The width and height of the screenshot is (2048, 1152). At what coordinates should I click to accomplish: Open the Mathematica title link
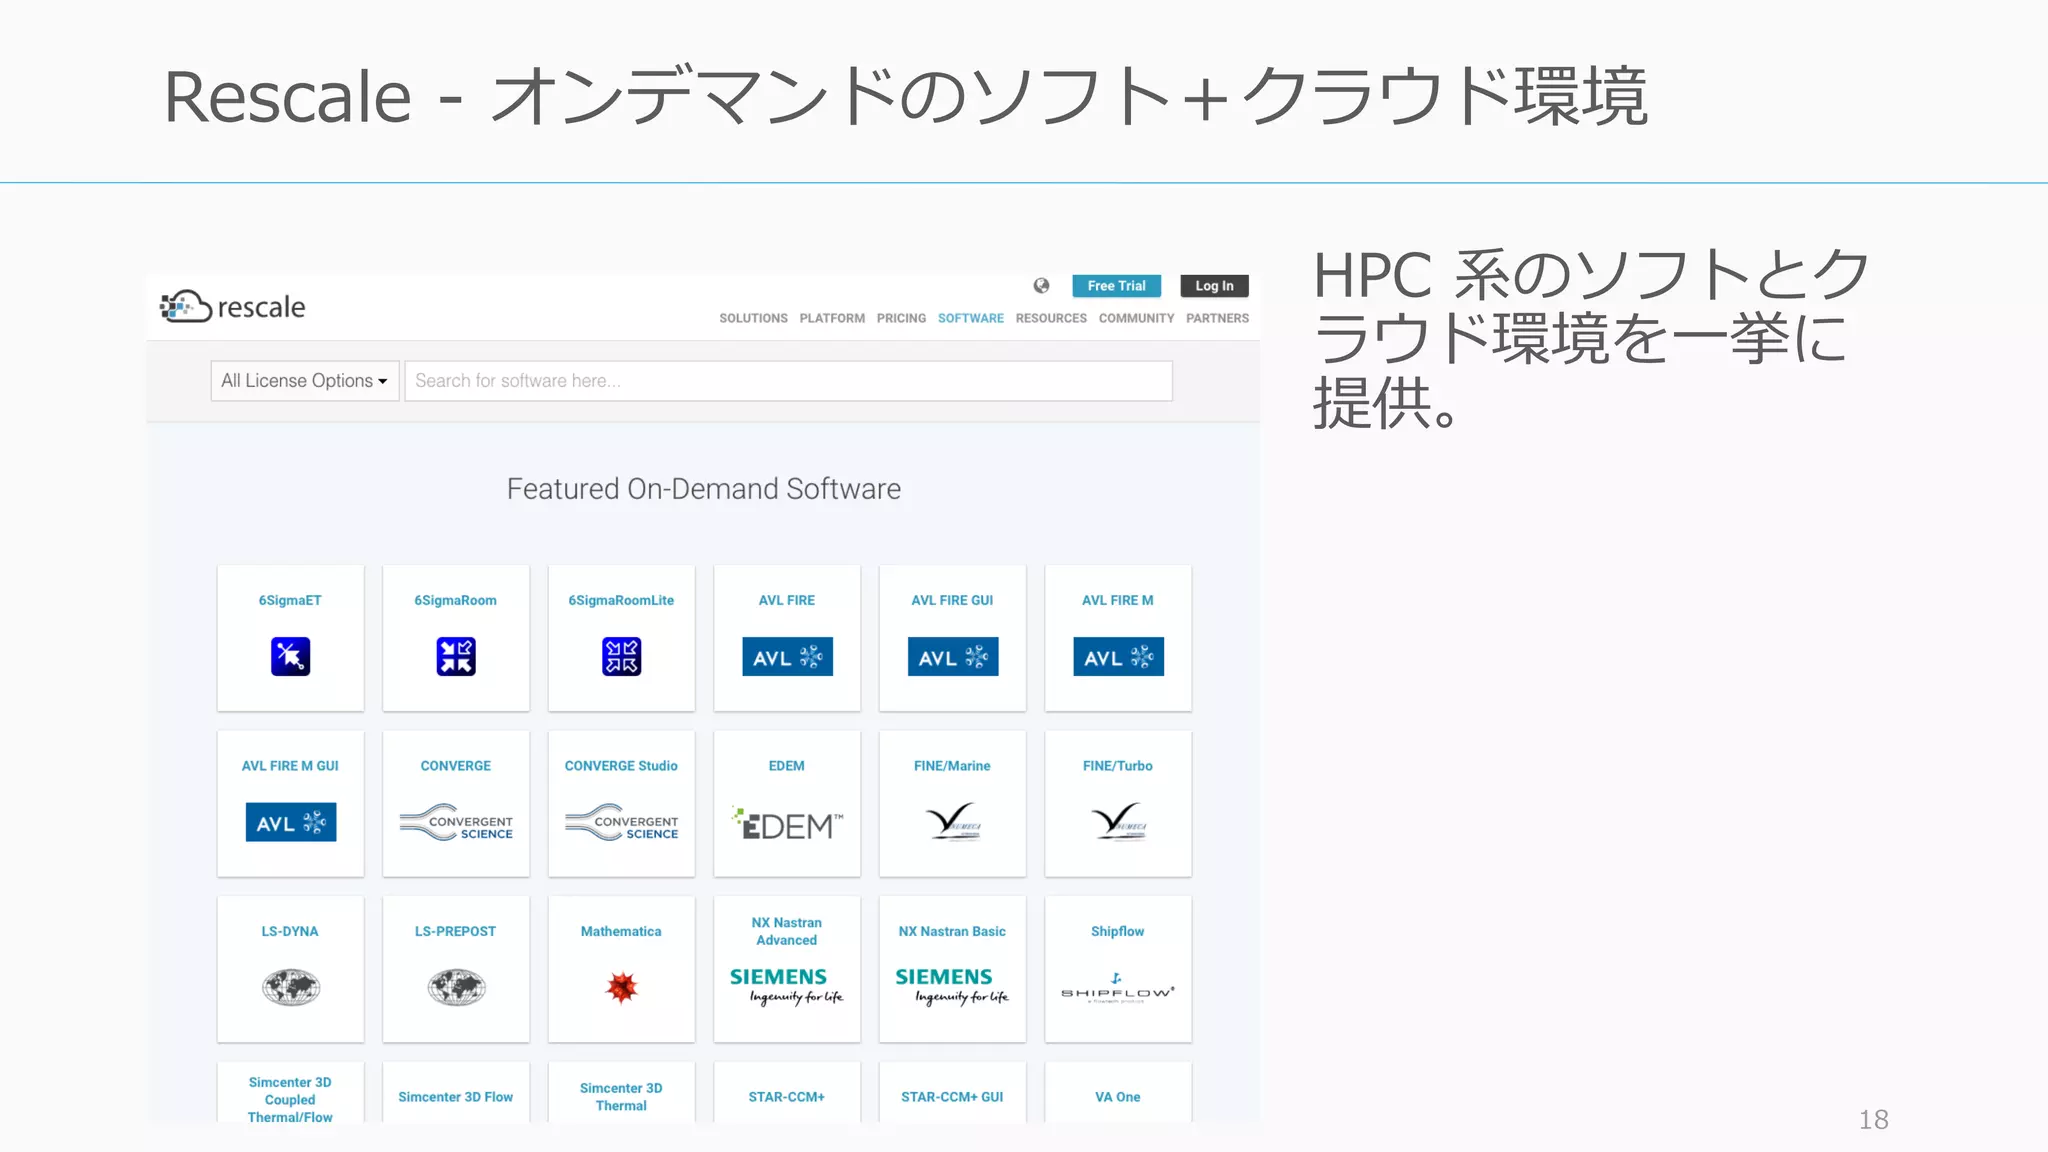coord(621,931)
